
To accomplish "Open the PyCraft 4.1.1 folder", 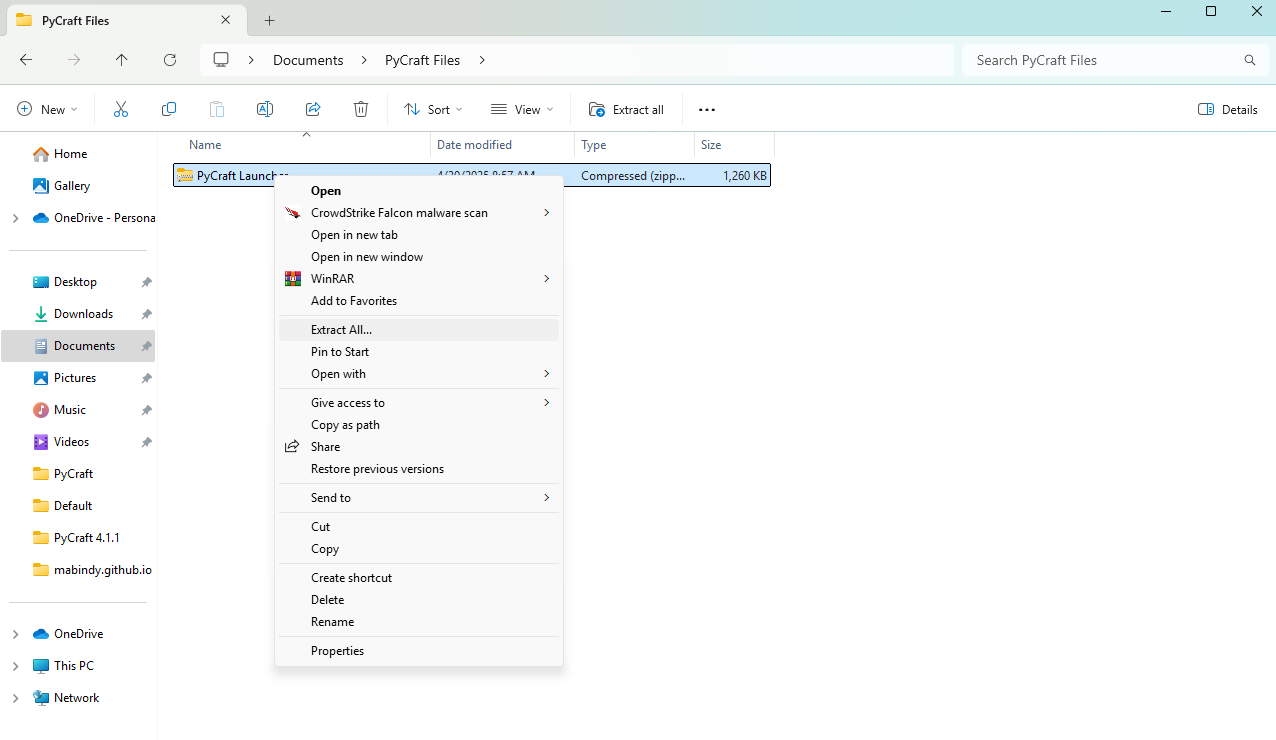I will 78,538.
